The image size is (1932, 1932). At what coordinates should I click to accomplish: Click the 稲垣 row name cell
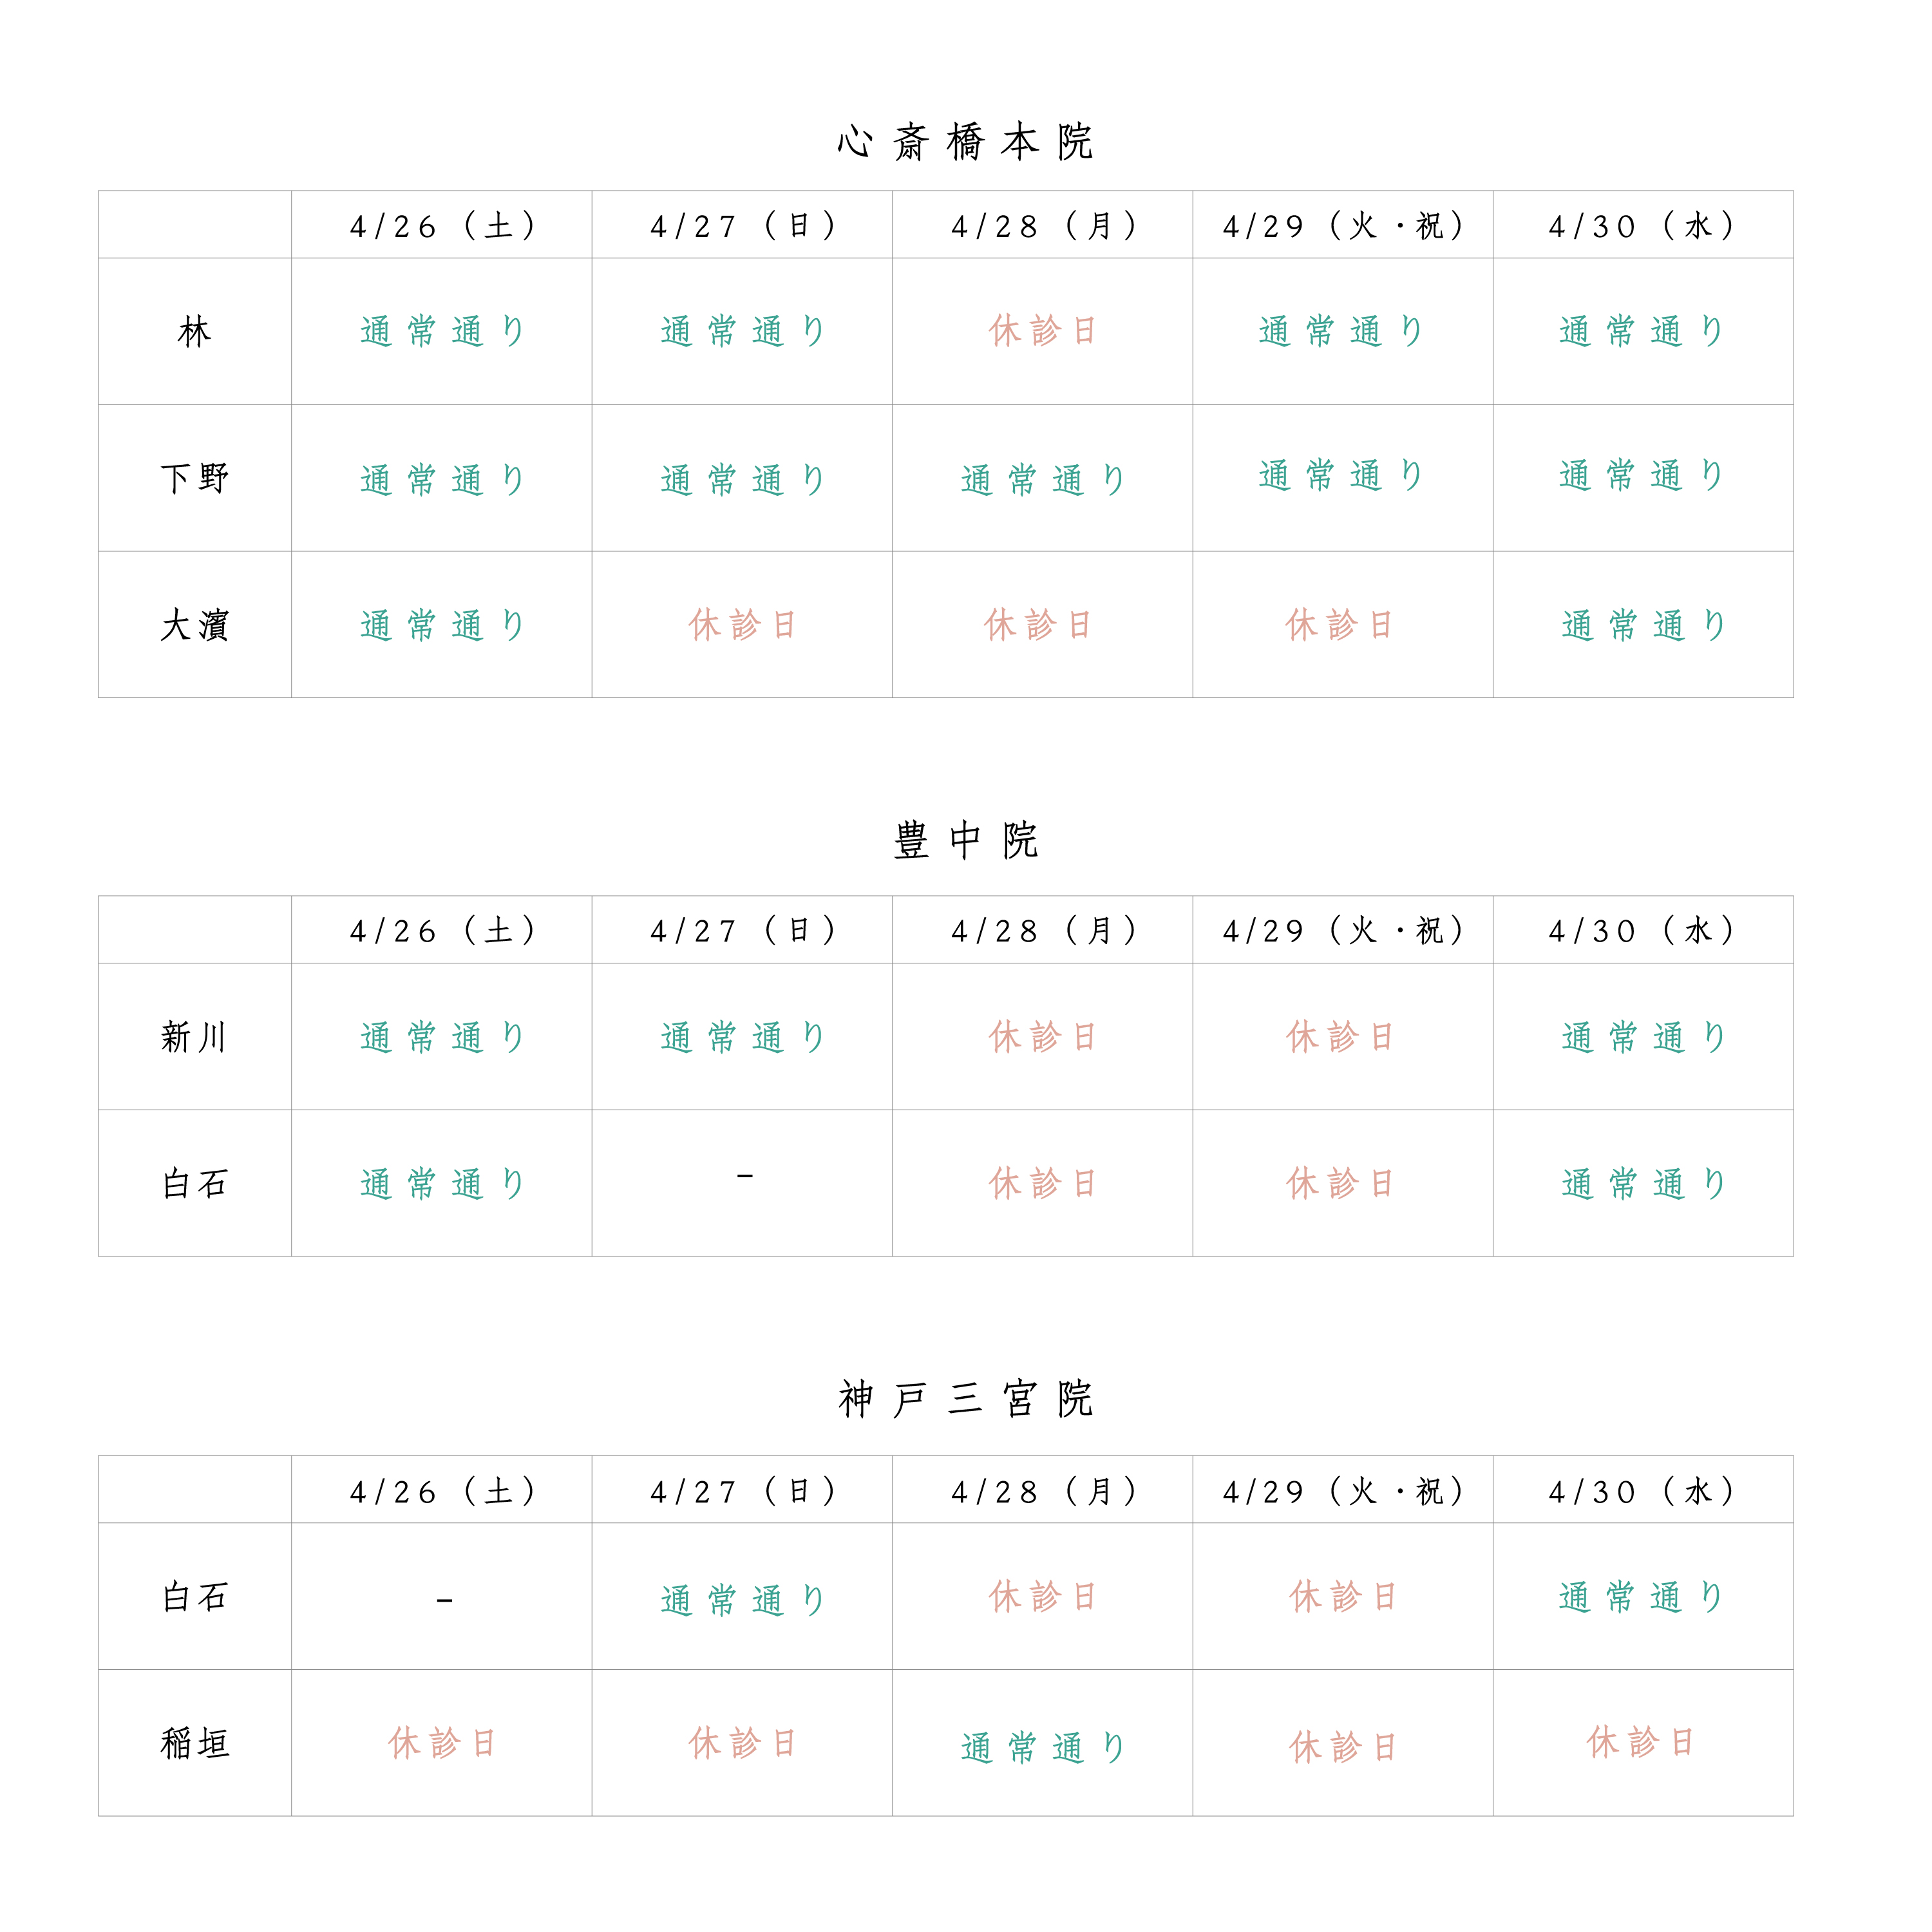[x=195, y=1744]
